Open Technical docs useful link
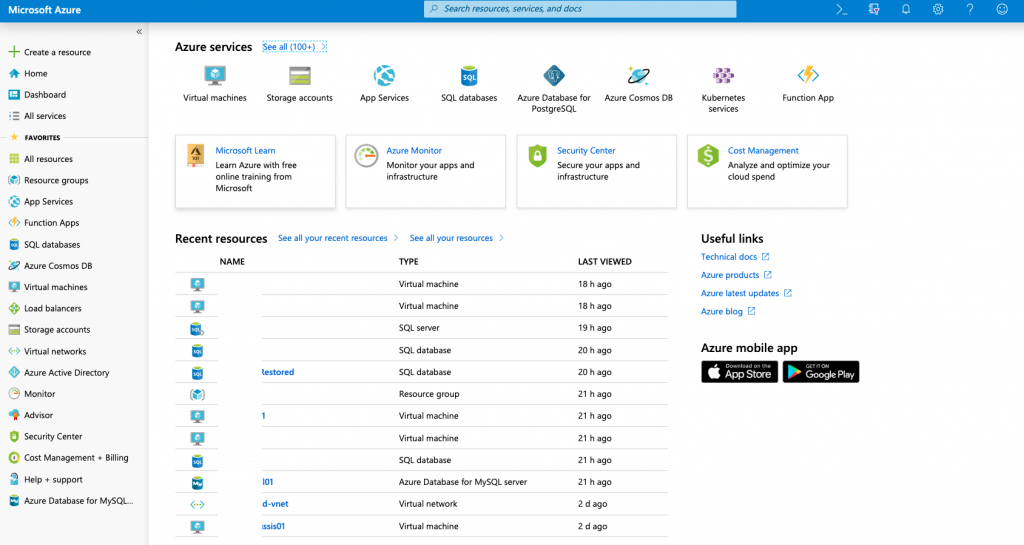Screen dimensions: 1024x545 [x=735, y=257]
